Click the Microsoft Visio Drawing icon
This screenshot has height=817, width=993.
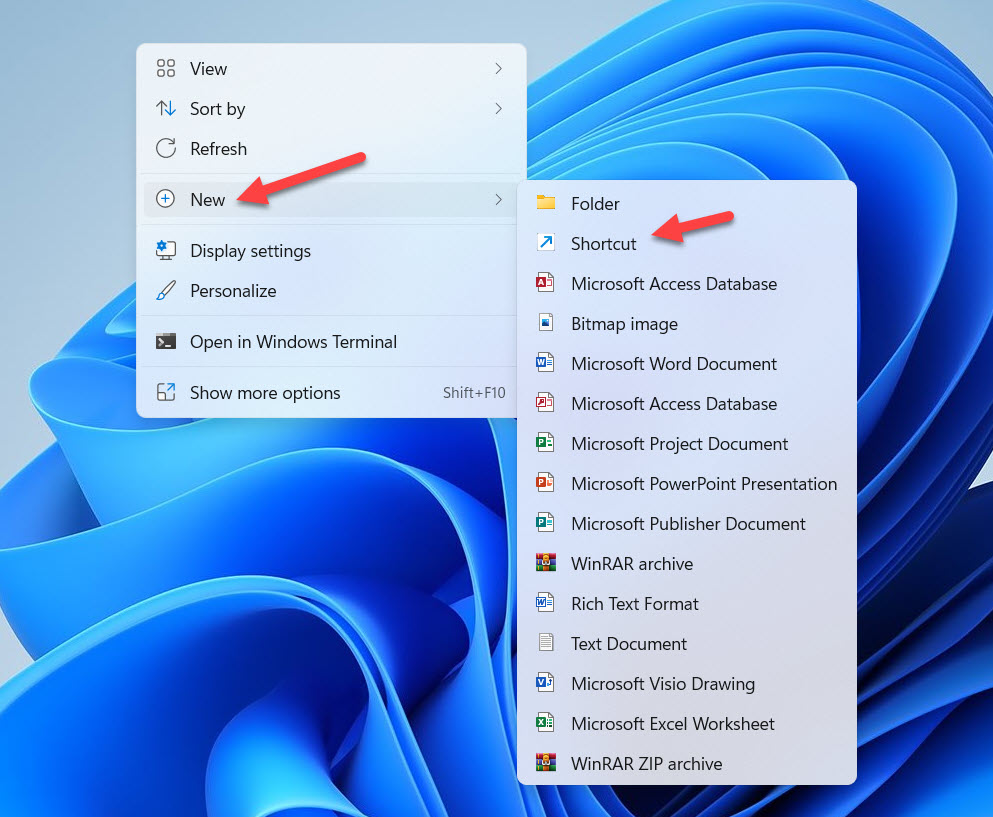546,684
